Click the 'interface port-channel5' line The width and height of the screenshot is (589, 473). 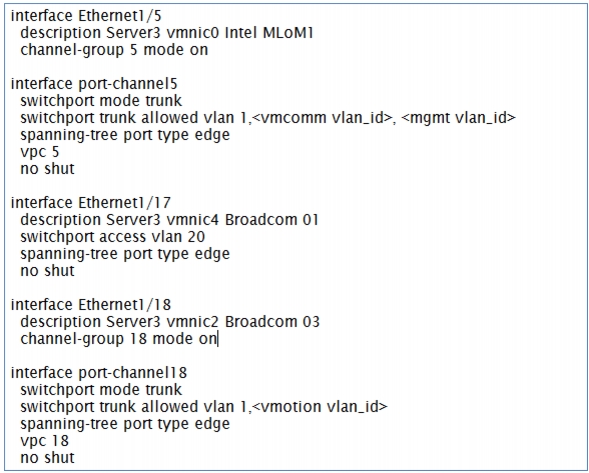click(94, 84)
